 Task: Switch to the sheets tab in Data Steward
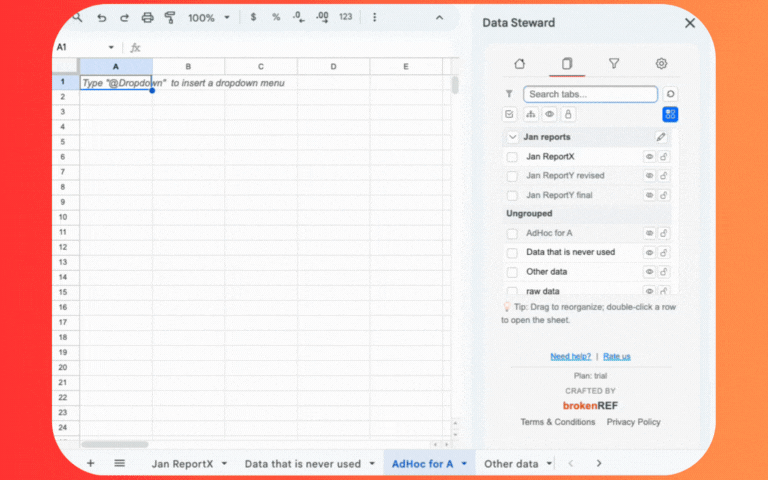[x=567, y=64]
